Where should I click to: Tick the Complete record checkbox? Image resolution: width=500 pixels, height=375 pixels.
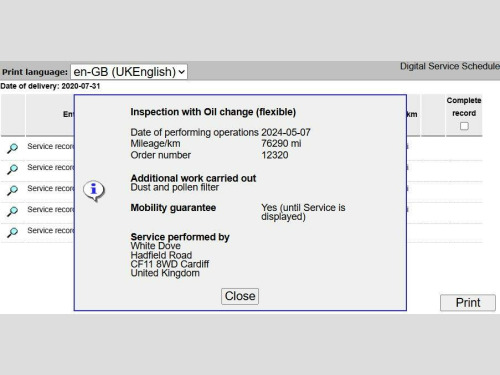click(464, 126)
